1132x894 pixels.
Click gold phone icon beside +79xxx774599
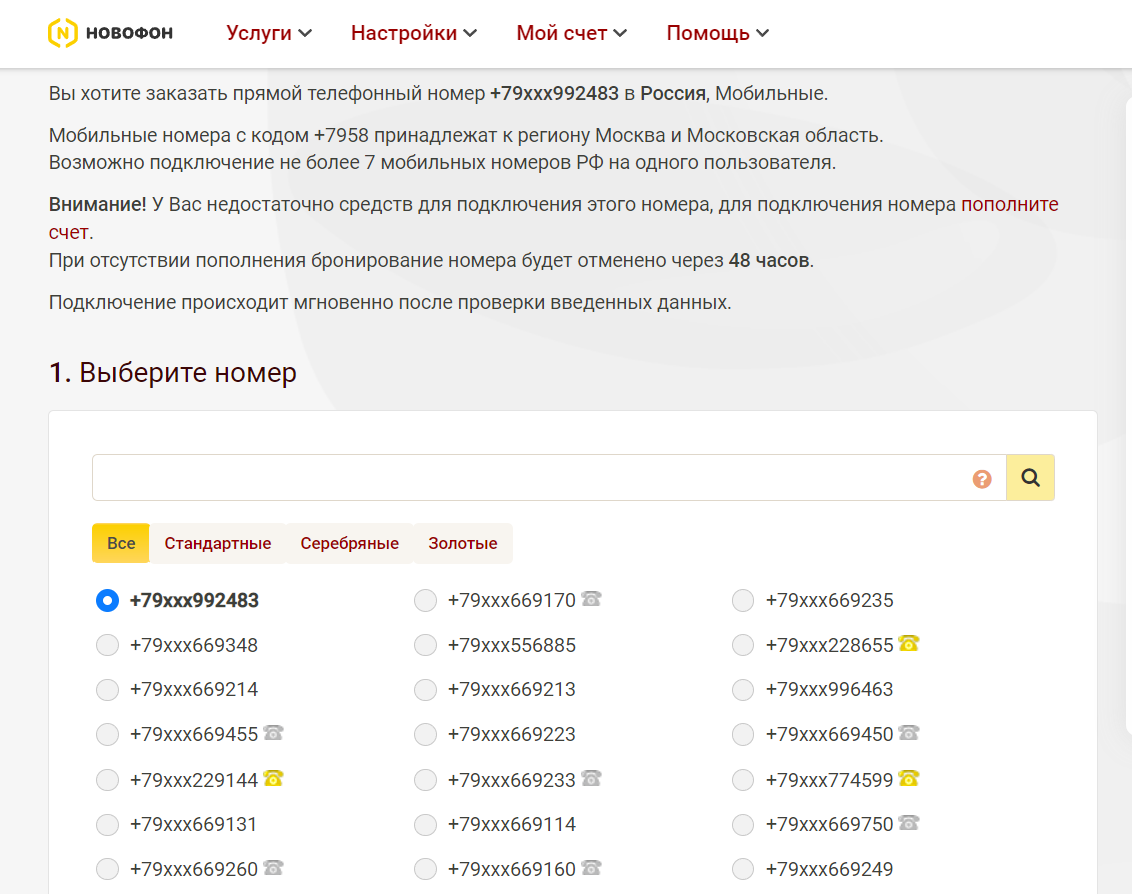[908, 778]
